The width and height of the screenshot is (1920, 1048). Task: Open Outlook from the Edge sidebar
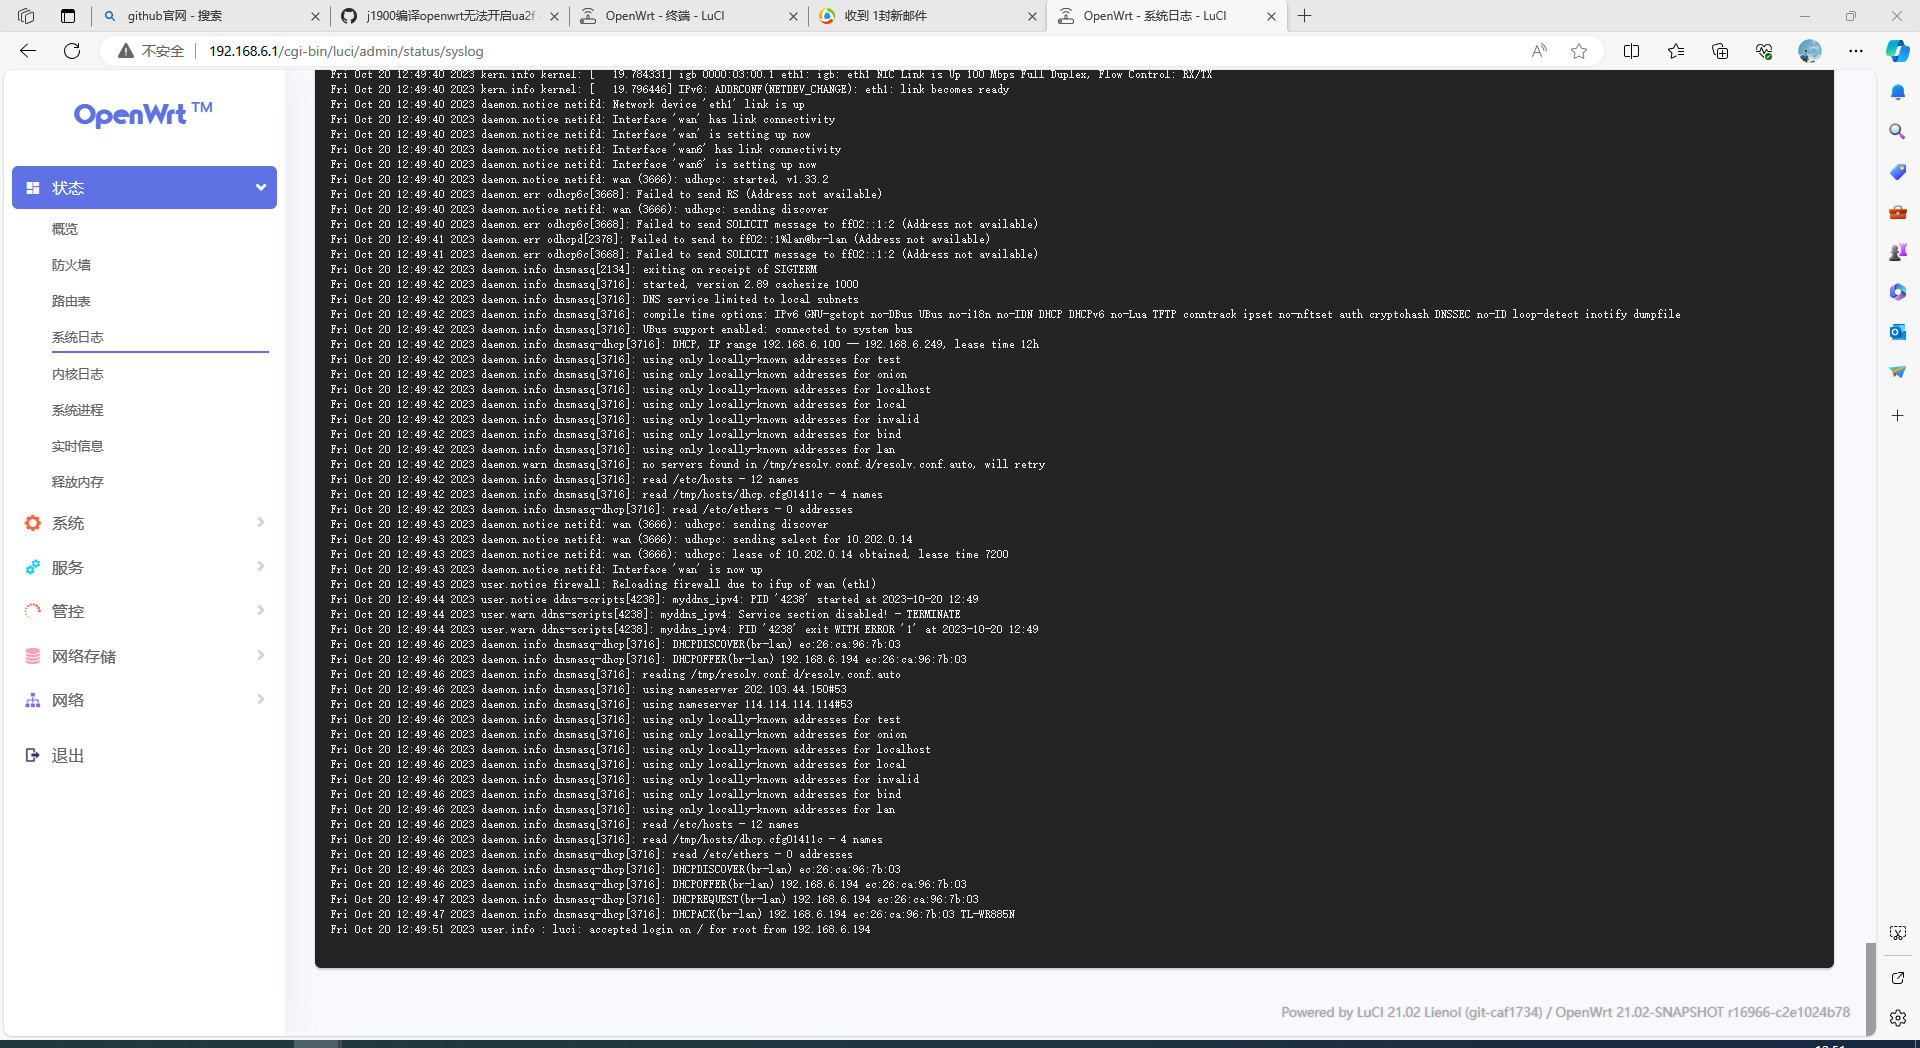[1897, 332]
